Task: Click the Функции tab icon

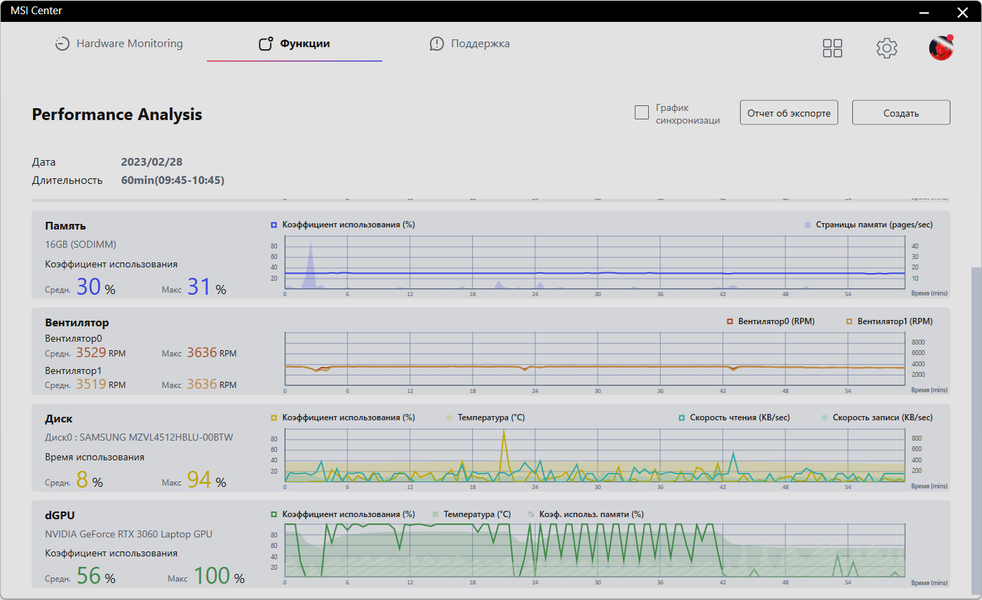Action: click(x=266, y=44)
